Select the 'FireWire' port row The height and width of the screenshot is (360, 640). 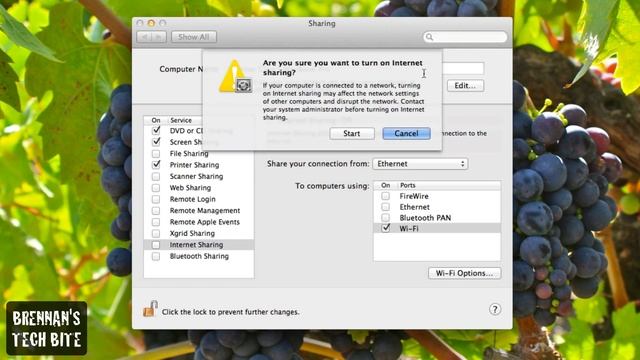[437, 196]
